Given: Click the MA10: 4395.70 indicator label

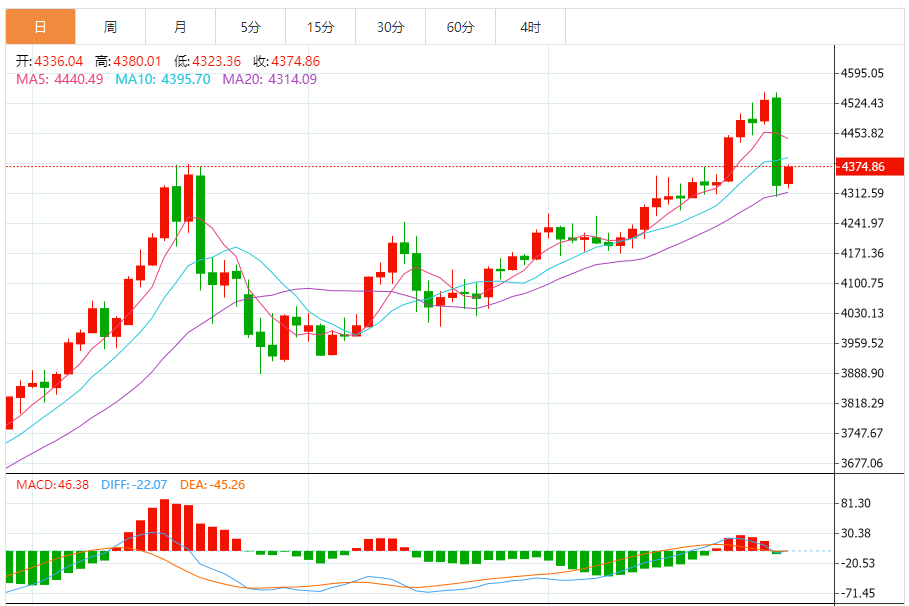Looking at the screenshot, I should point(162,79).
